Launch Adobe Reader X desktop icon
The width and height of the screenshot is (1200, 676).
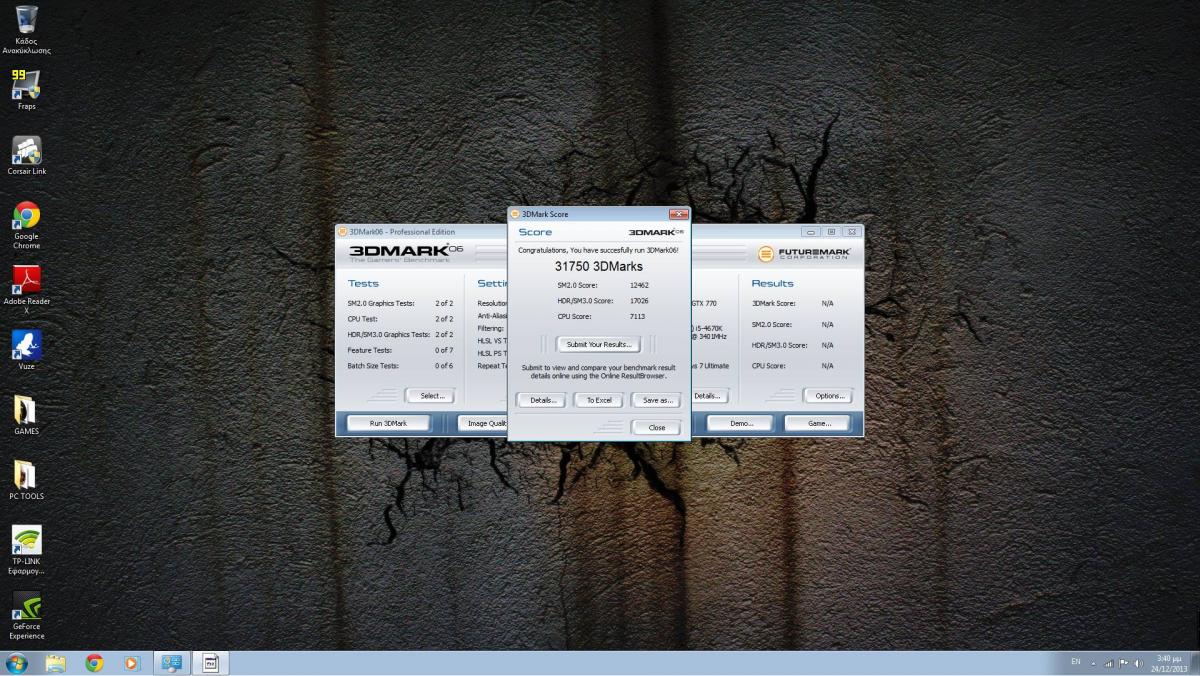coord(26,289)
